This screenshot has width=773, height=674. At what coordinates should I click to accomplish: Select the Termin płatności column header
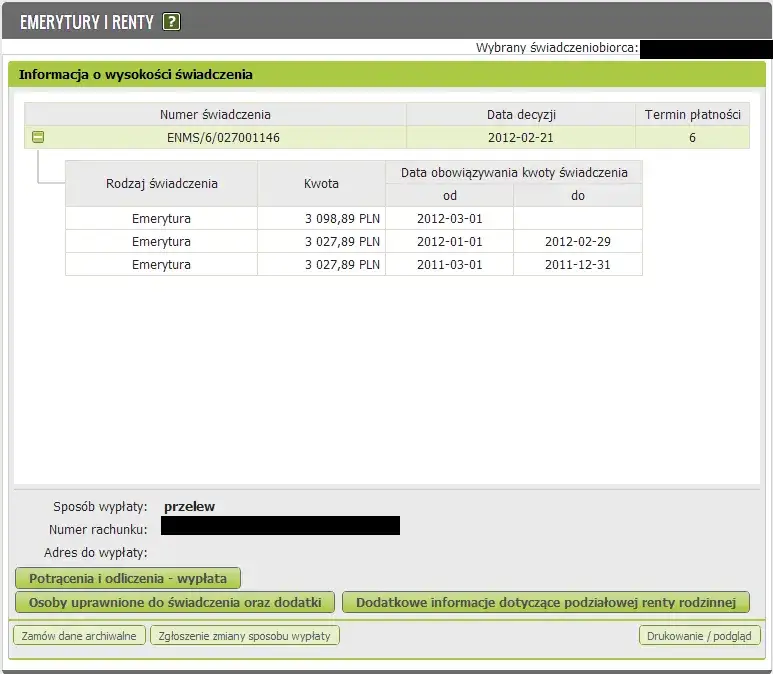point(692,115)
